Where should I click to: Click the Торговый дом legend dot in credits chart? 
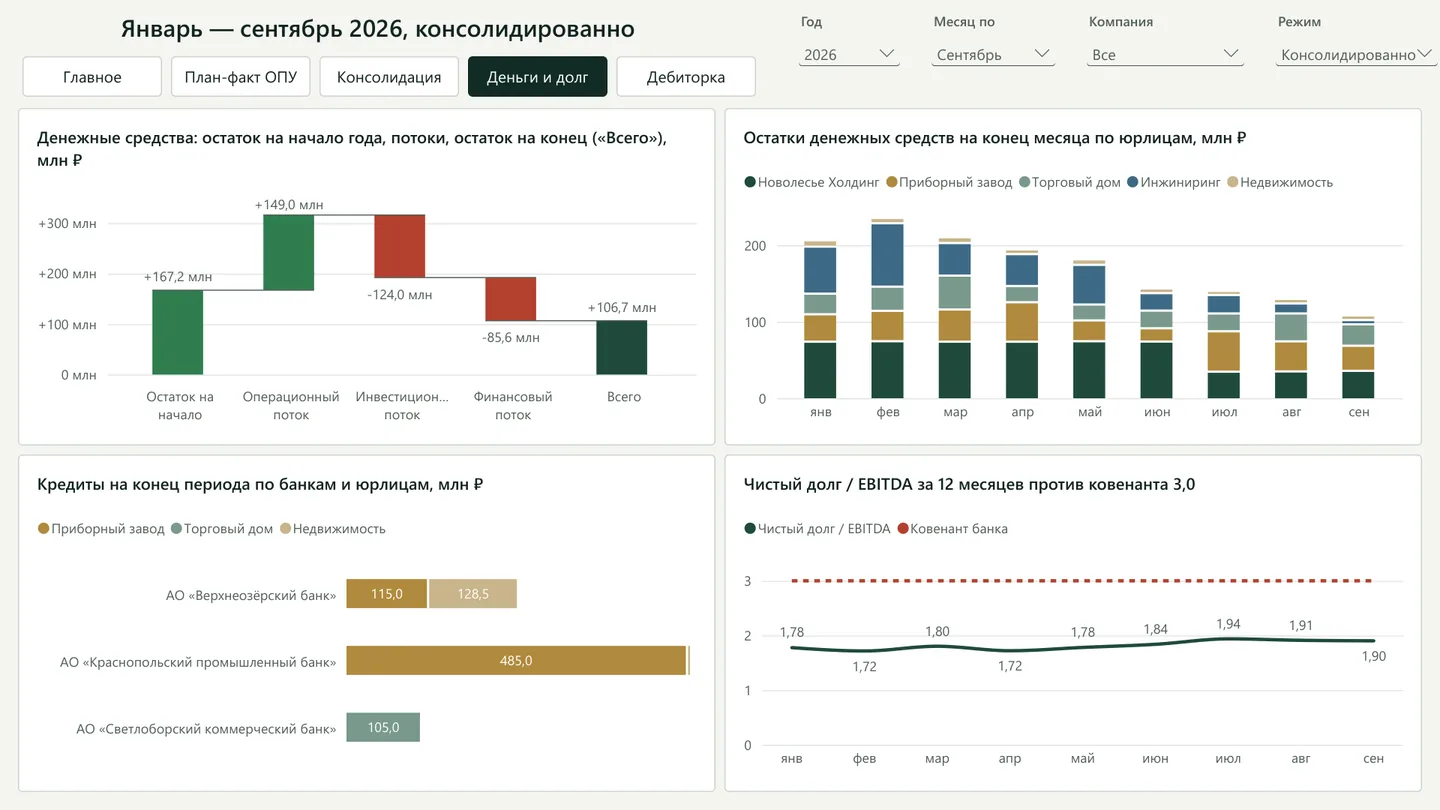[176, 529]
